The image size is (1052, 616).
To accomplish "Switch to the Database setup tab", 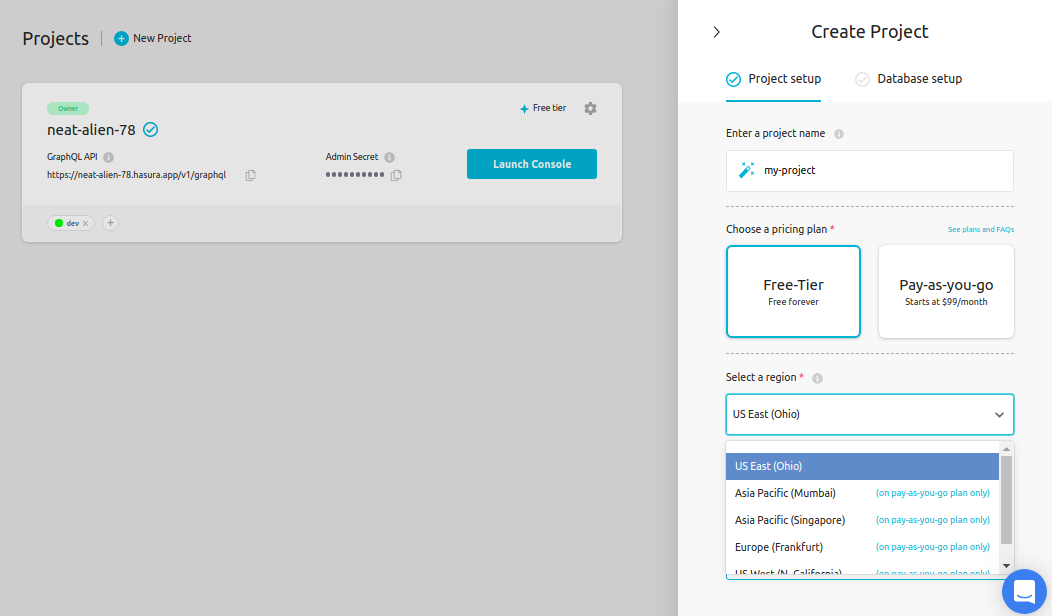I will pyautogui.click(x=918, y=79).
